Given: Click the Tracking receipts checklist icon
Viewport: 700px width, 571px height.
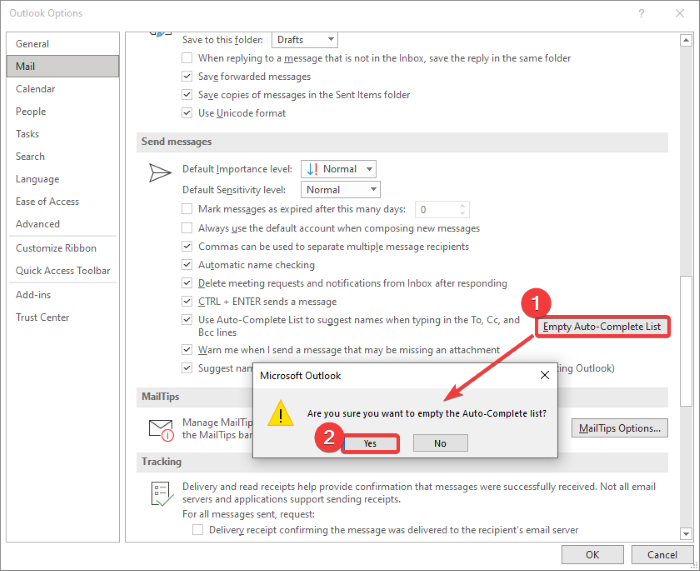Looking at the screenshot, I should click(x=162, y=494).
